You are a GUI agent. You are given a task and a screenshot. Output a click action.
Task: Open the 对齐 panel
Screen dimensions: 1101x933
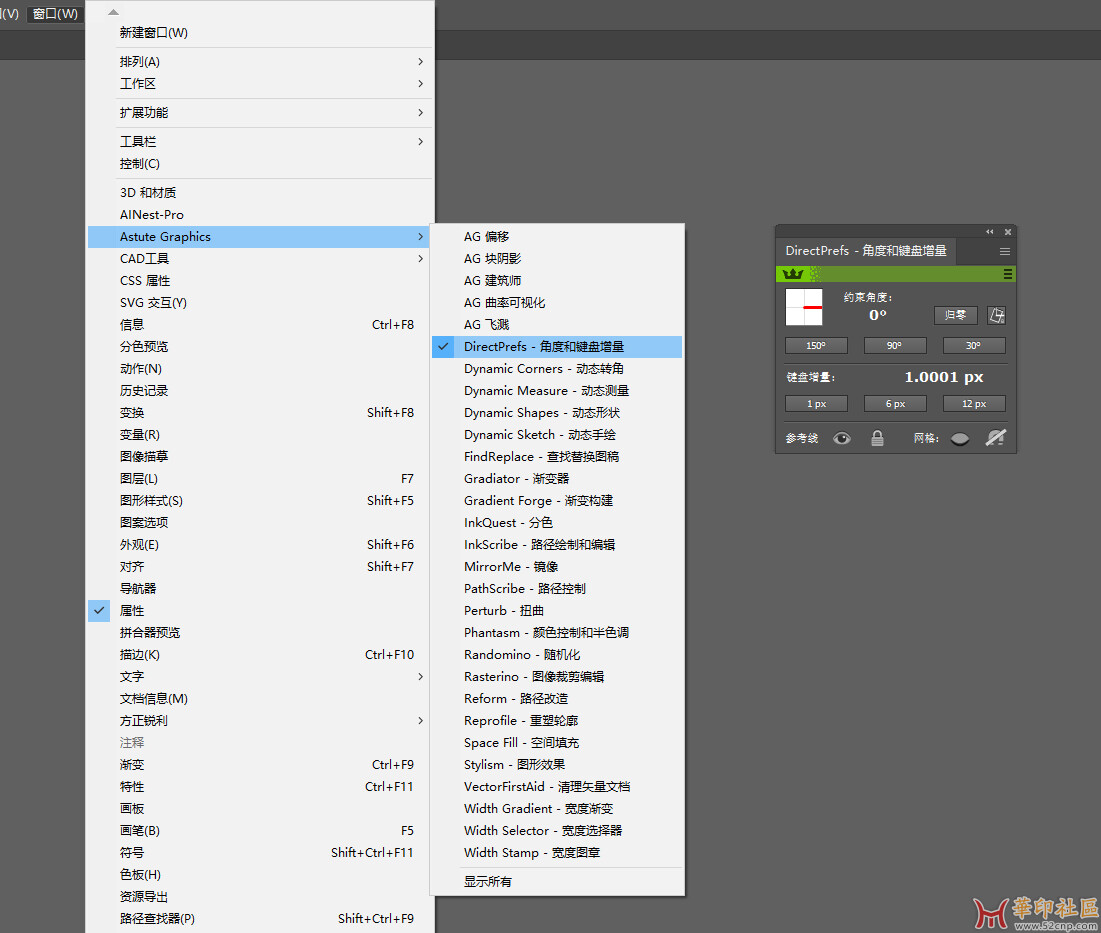[x=260, y=567]
